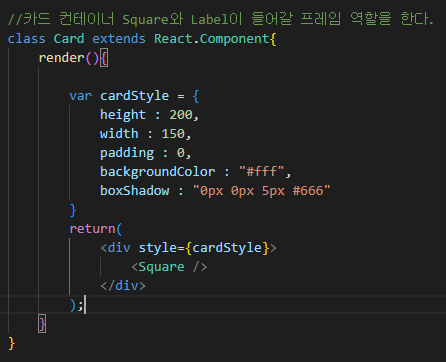
Task: Click the 'backgroundColor' property name
Action: [x=157, y=172]
